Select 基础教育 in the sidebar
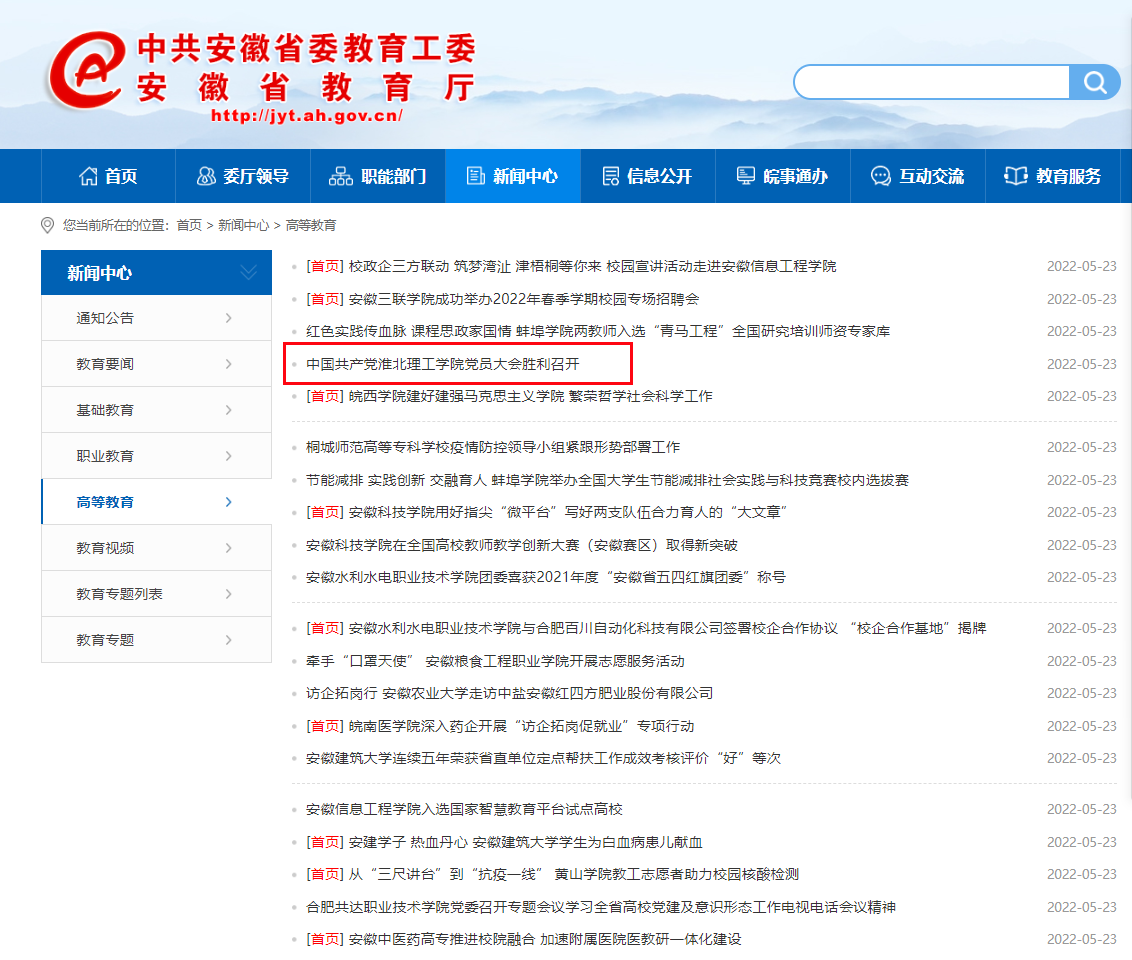Viewport: 1132px width, 960px height. (105, 410)
